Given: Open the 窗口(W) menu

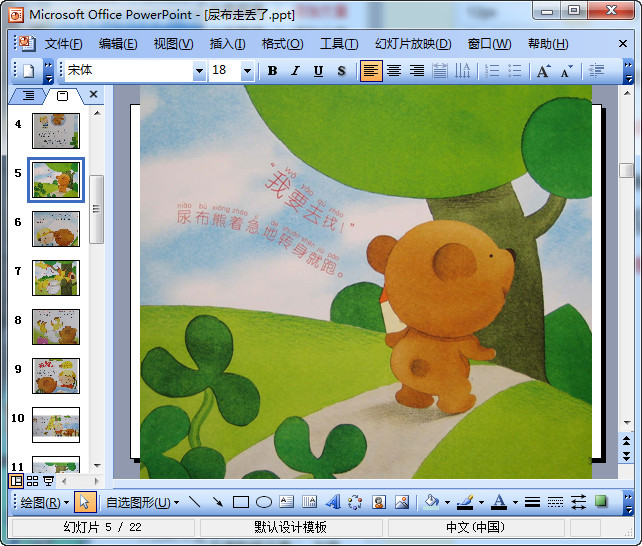Looking at the screenshot, I should [x=490, y=44].
